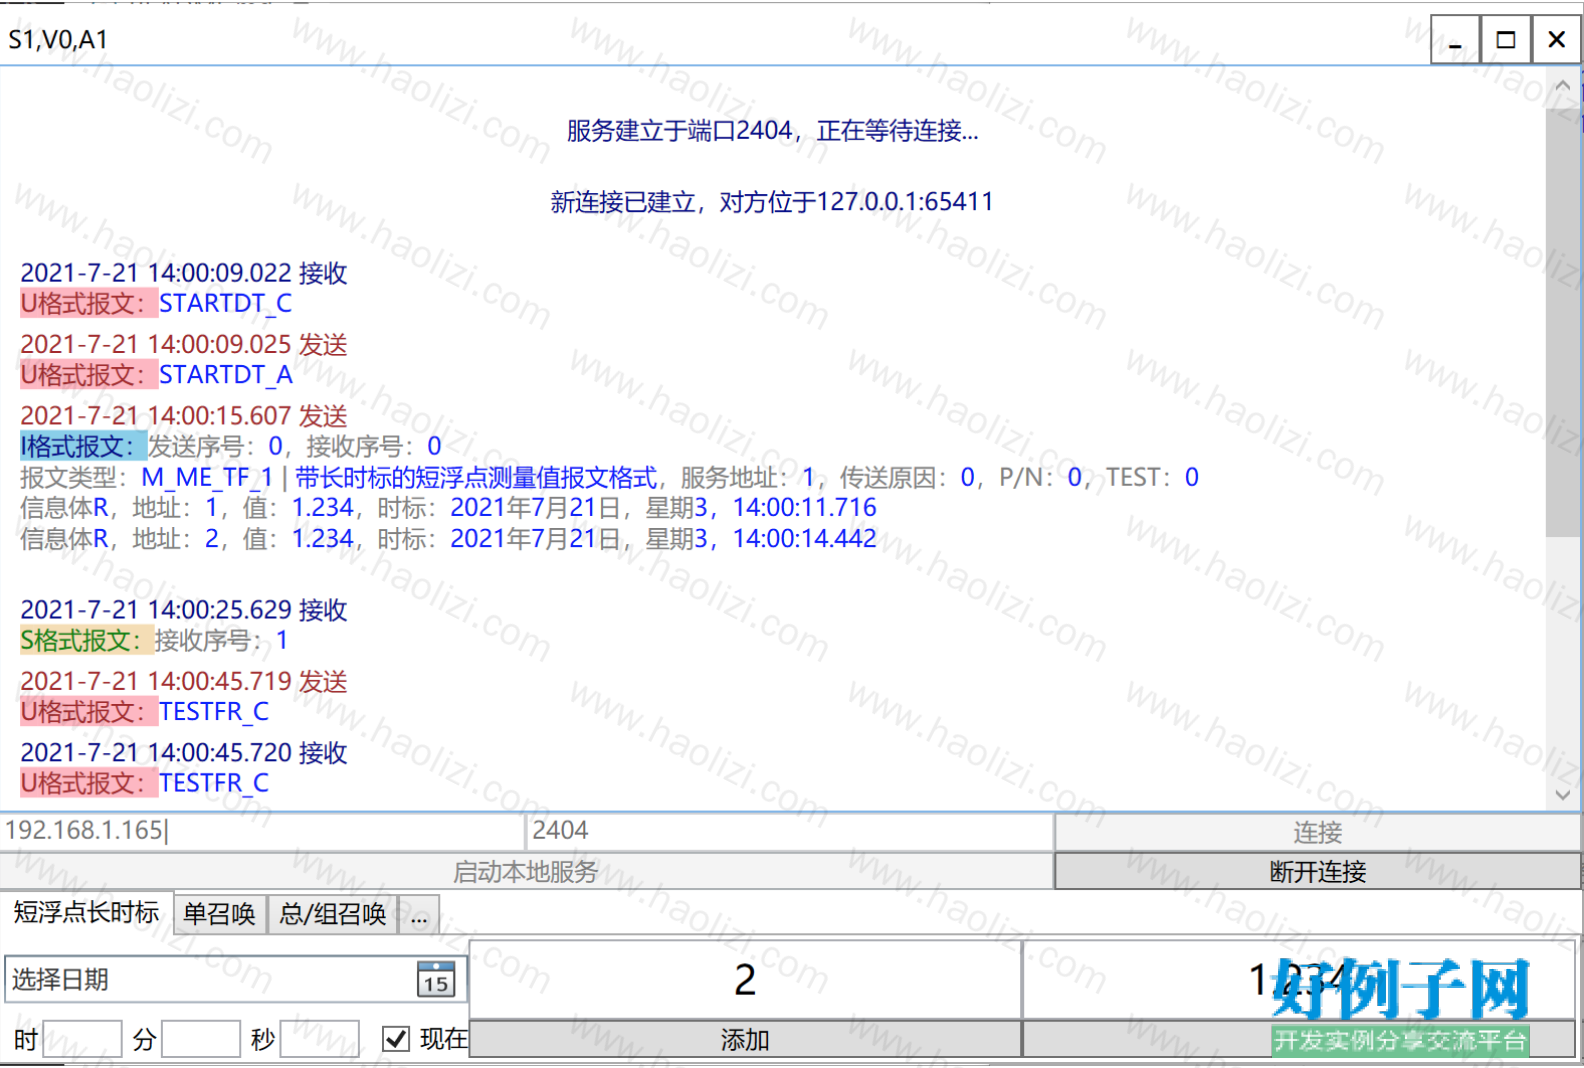Open the 总/组召唤 tab

coord(333,914)
